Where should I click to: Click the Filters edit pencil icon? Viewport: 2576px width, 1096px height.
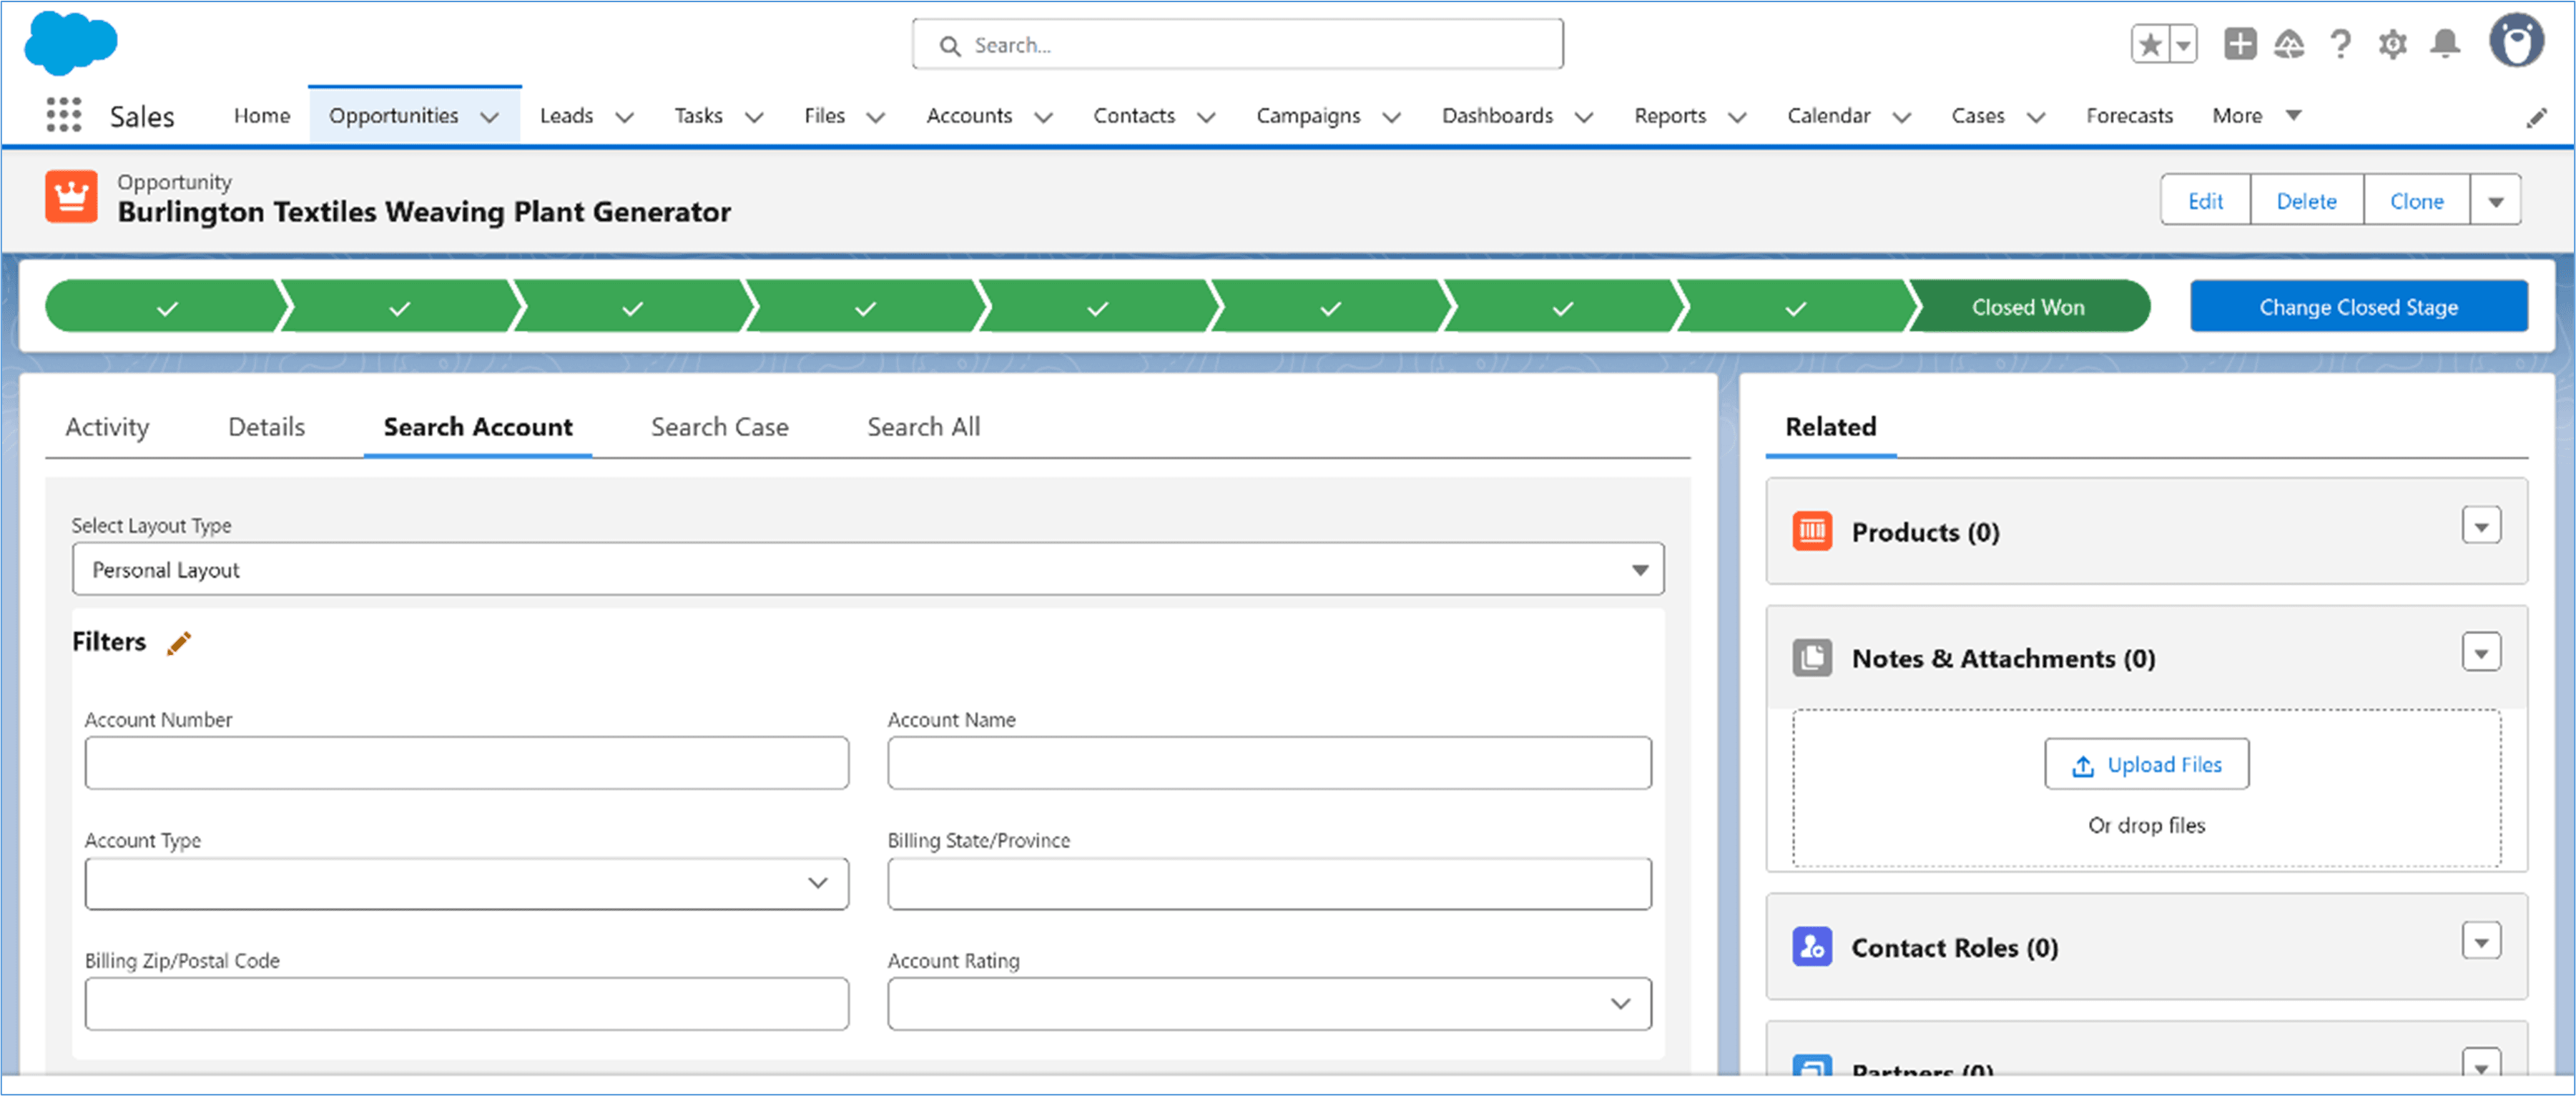178,643
